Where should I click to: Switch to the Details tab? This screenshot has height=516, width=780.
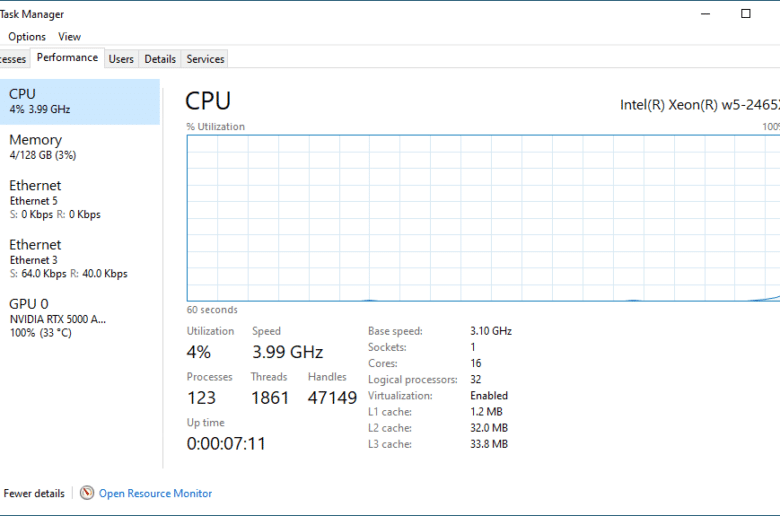point(160,59)
